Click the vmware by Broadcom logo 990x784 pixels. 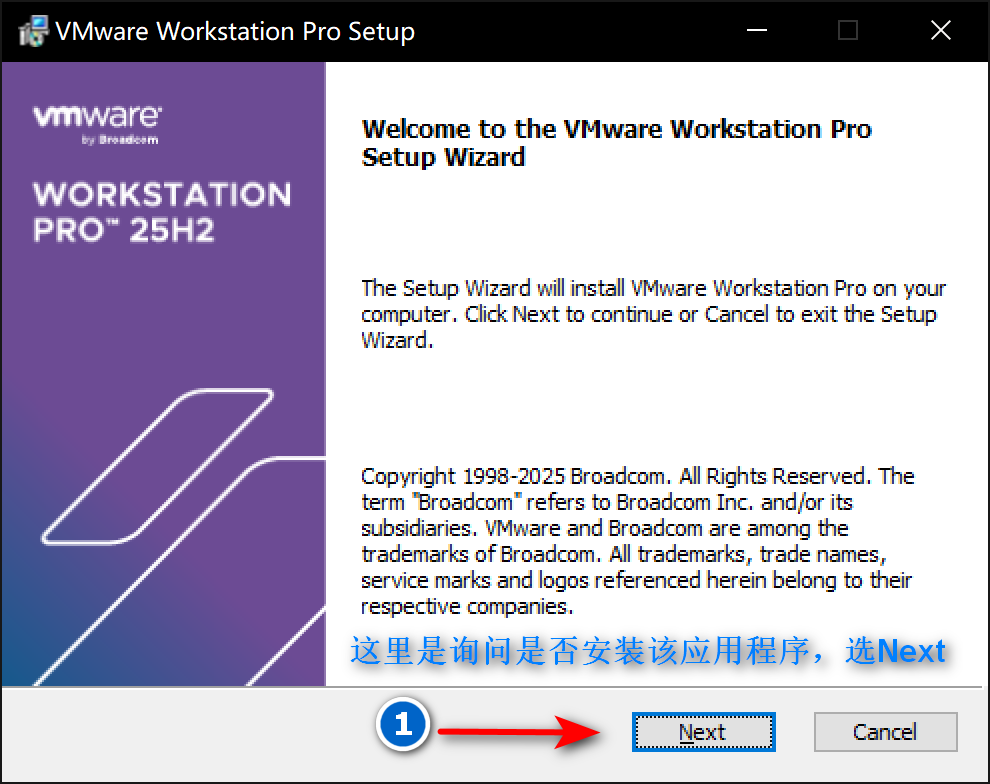pos(98,125)
